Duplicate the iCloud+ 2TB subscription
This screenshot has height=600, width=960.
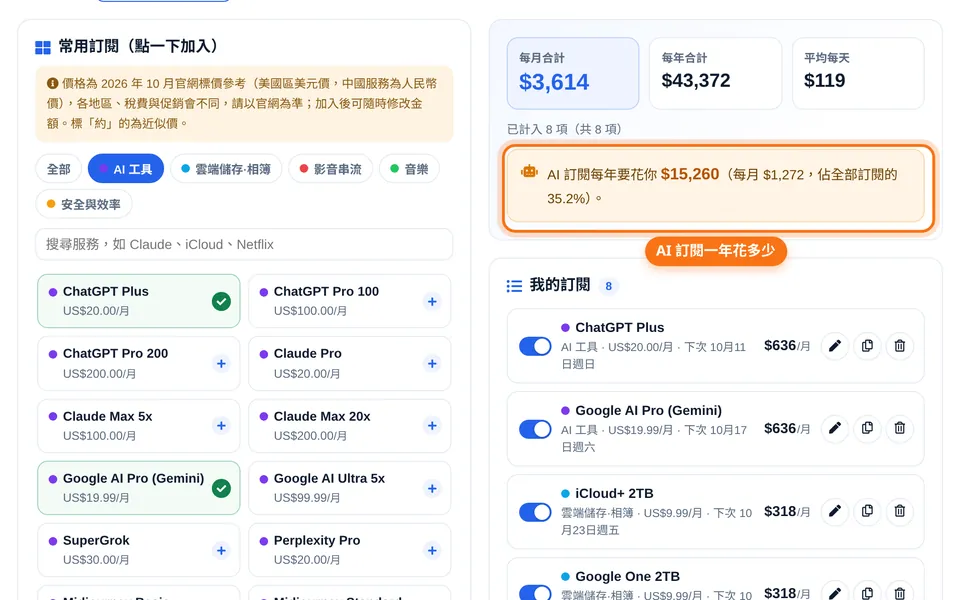click(867, 511)
